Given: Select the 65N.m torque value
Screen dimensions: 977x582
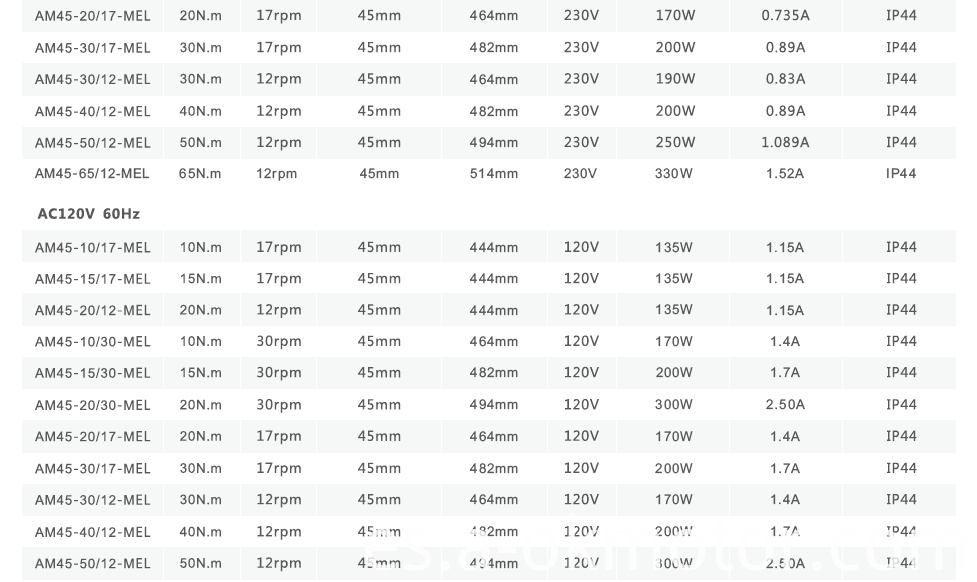Looking at the screenshot, I should 200,174.
